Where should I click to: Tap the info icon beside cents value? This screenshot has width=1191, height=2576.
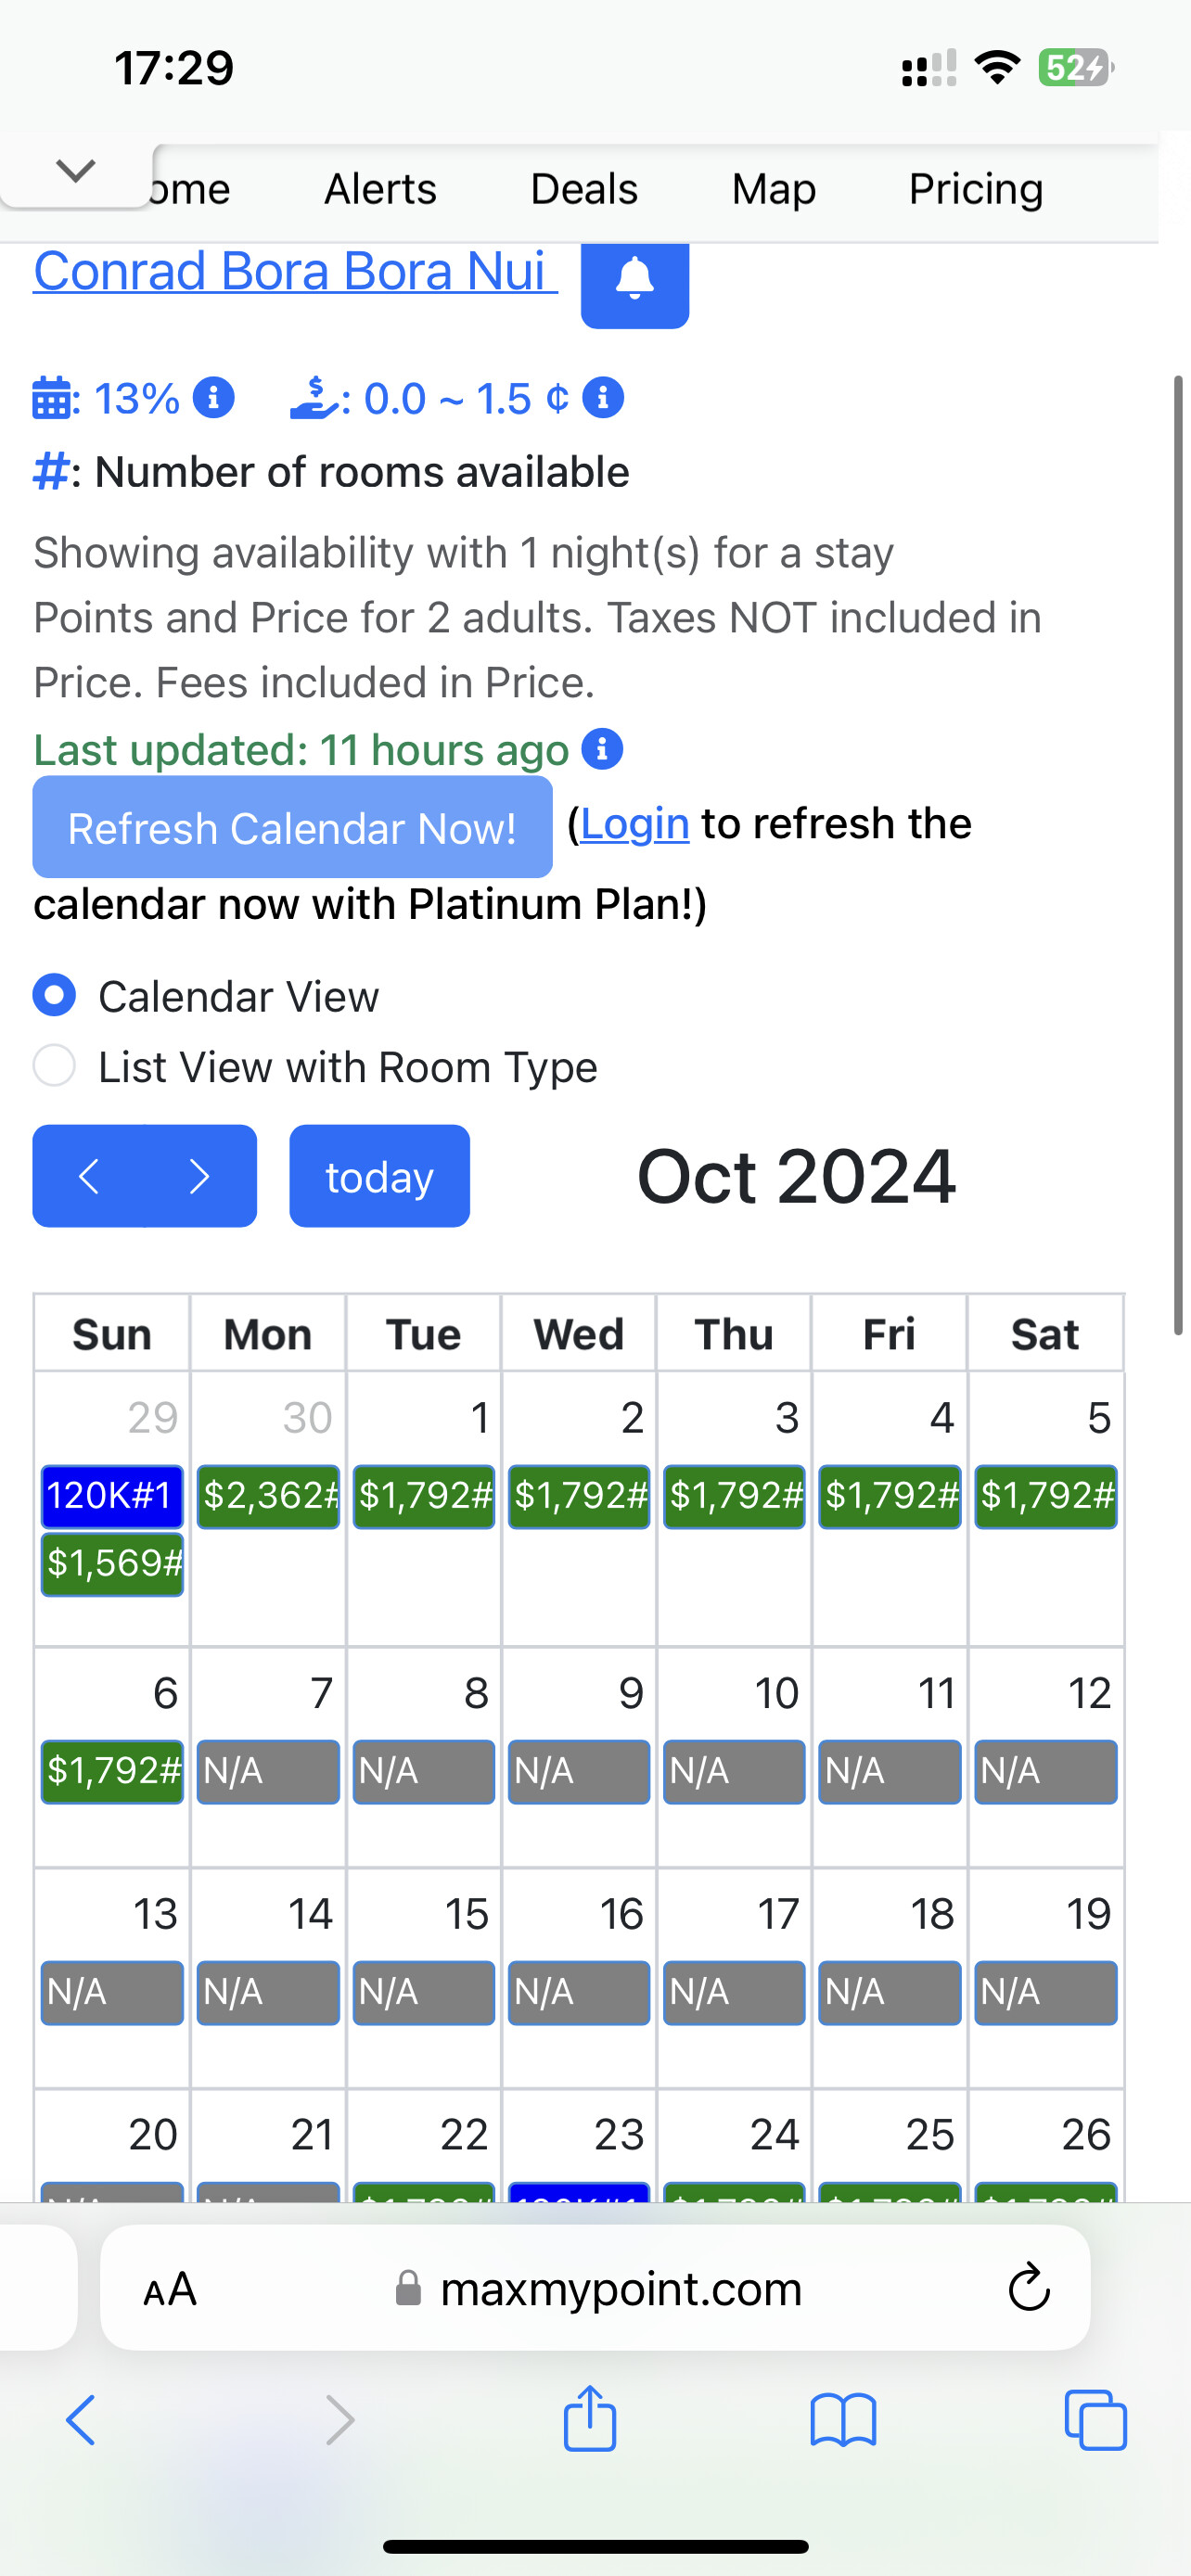603,398
